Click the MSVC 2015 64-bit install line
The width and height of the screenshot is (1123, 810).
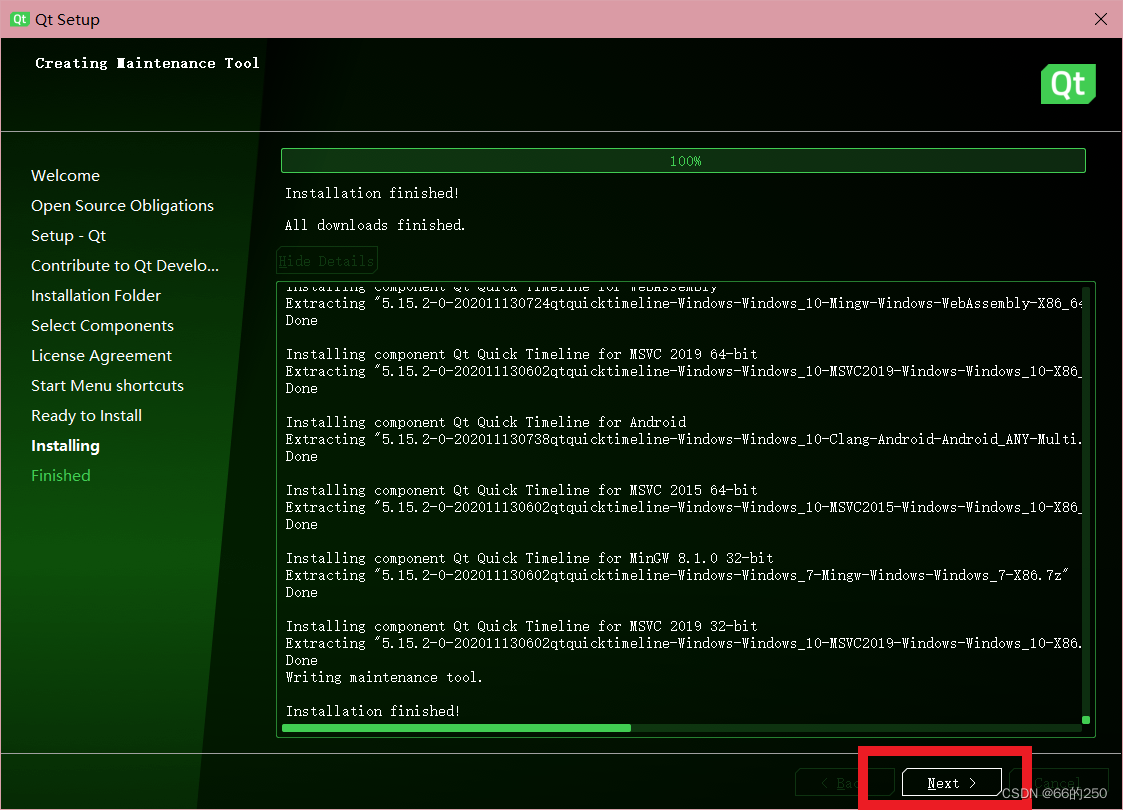click(521, 490)
